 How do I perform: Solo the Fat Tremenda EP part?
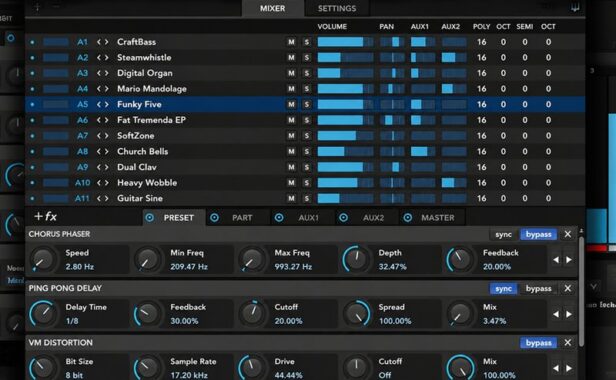pos(306,120)
